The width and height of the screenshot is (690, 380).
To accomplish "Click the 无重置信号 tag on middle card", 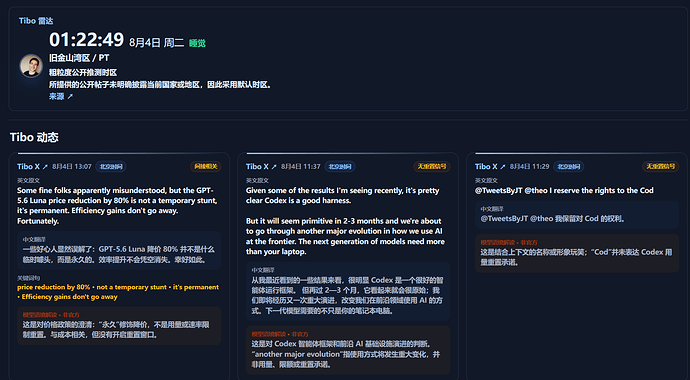I will coord(432,167).
